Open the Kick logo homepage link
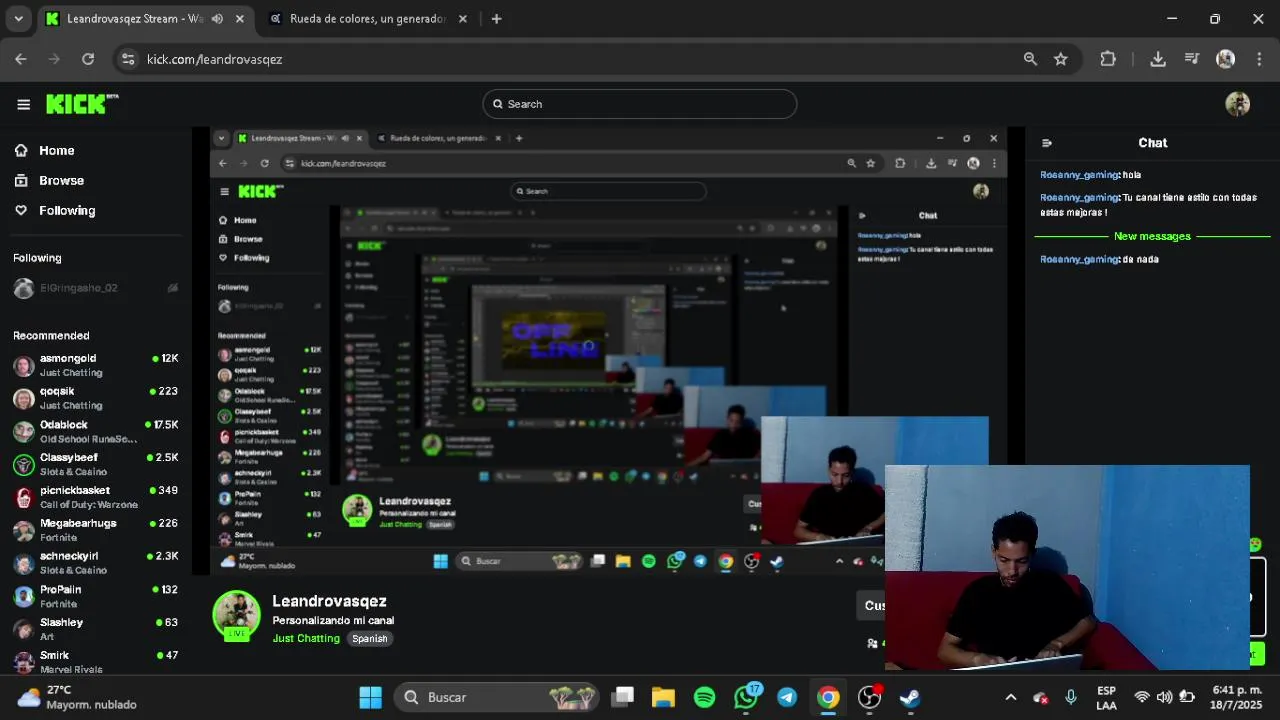The image size is (1280, 720). (82, 104)
